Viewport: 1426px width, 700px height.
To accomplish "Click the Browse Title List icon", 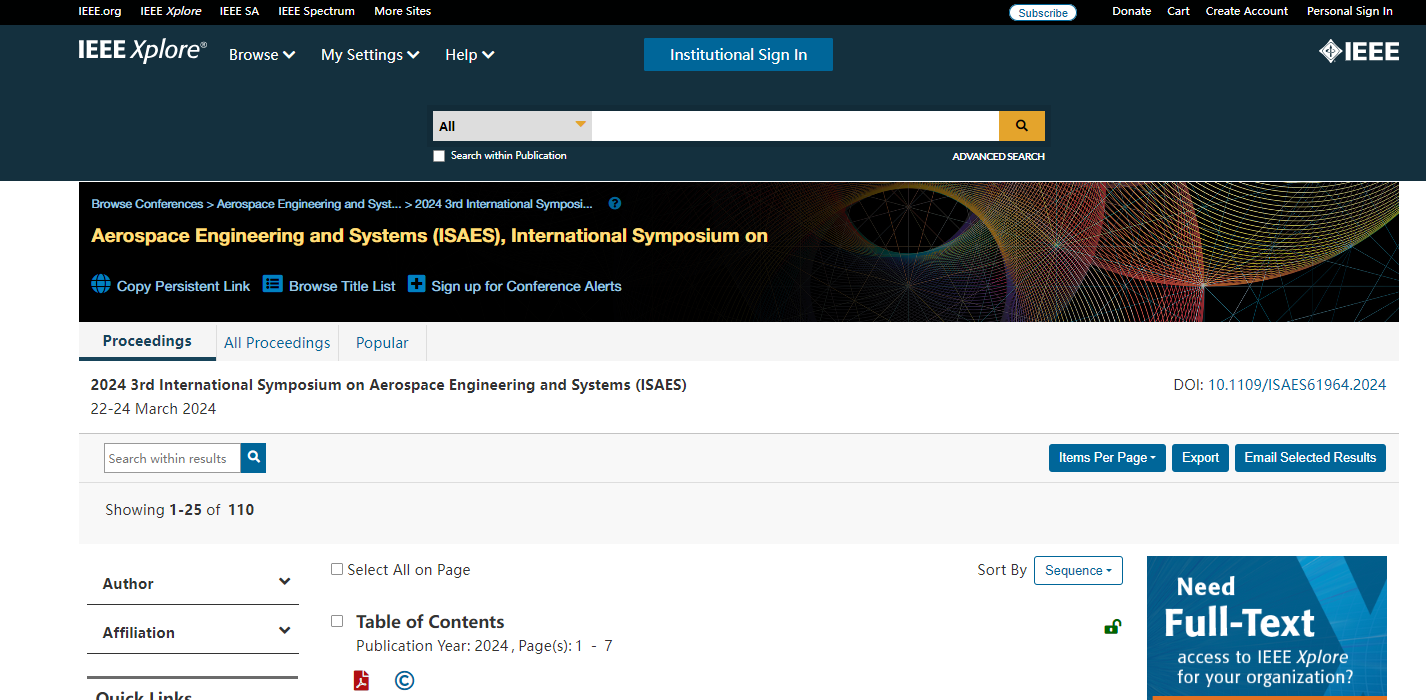I will [273, 284].
